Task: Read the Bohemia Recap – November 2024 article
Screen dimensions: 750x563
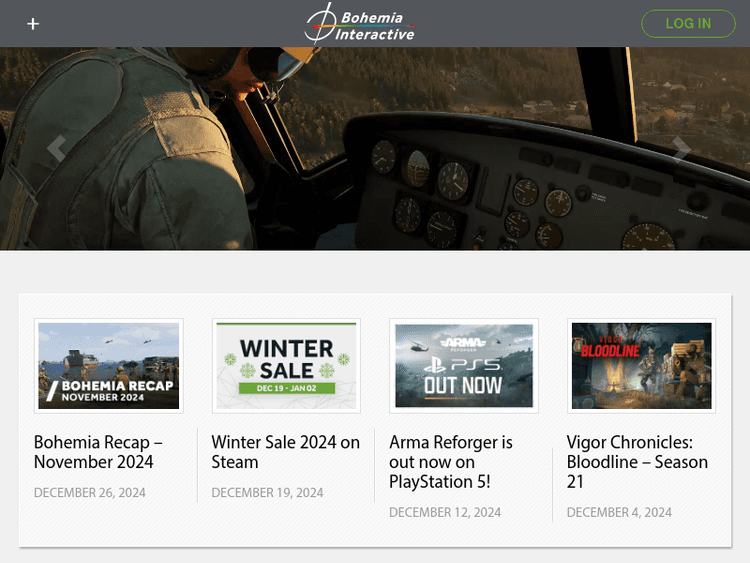Action: tap(98, 452)
